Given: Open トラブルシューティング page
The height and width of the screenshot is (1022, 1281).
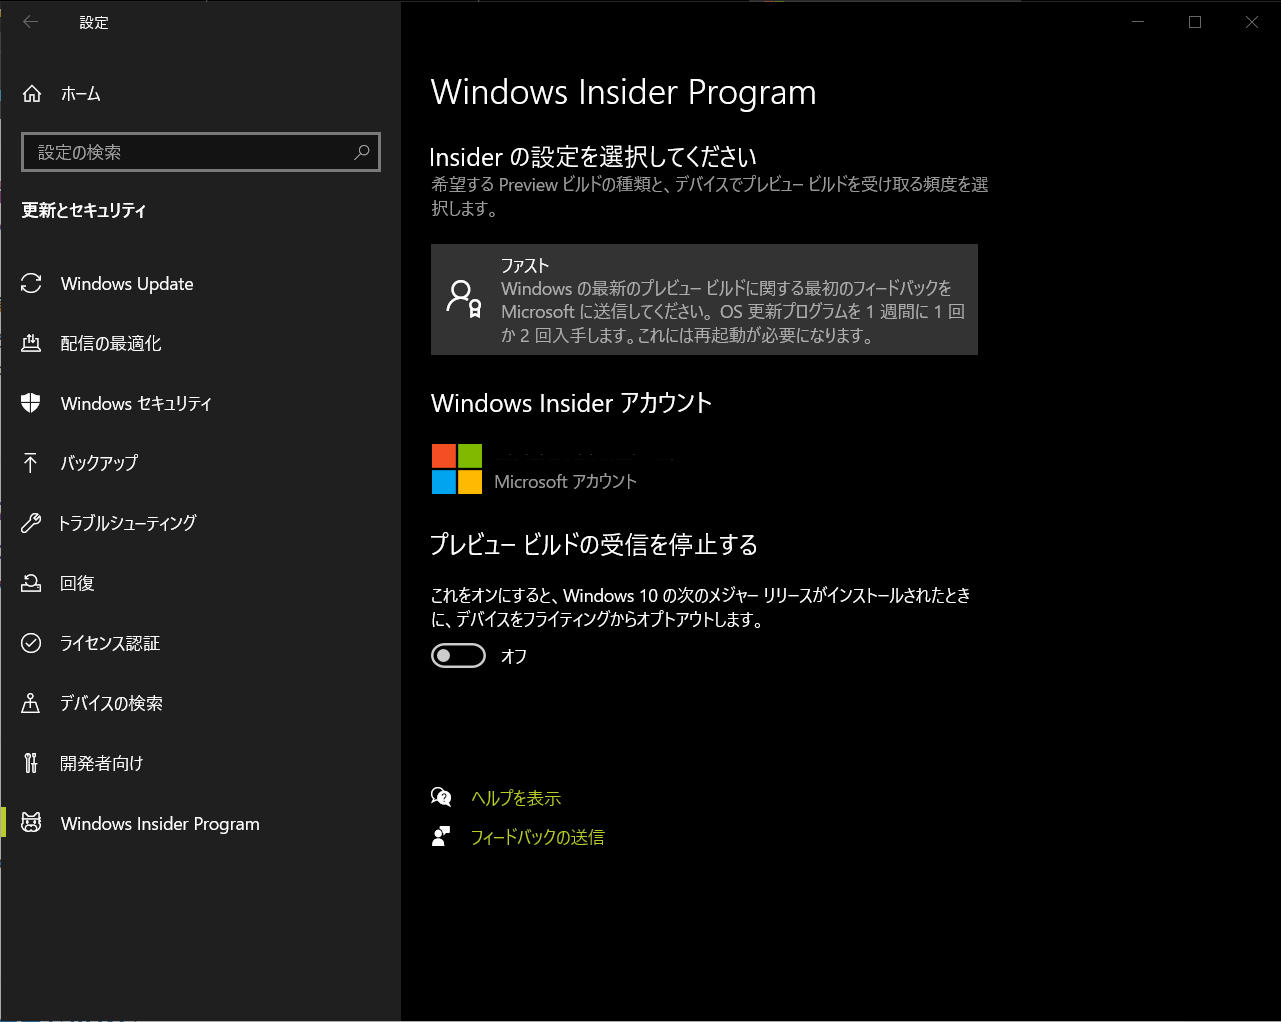Looking at the screenshot, I should (x=200, y=523).
